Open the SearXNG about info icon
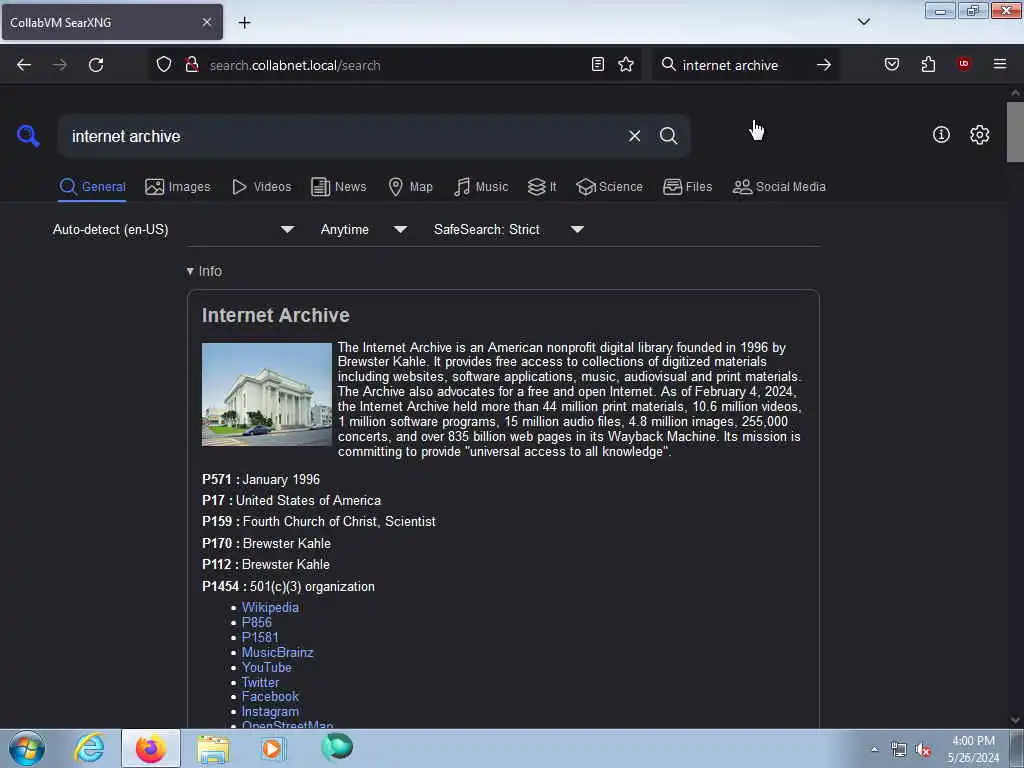Screen dimensions: 1024x768 (941, 135)
